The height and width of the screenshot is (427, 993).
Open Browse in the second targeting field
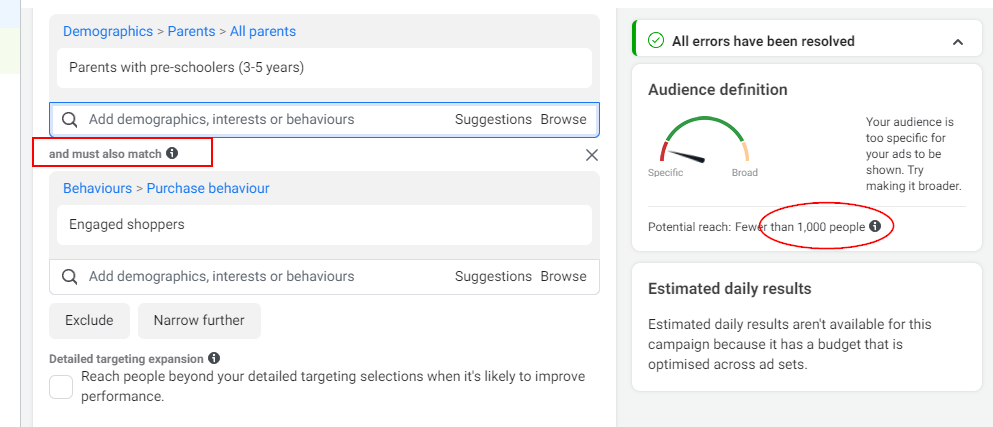click(564, 277)
